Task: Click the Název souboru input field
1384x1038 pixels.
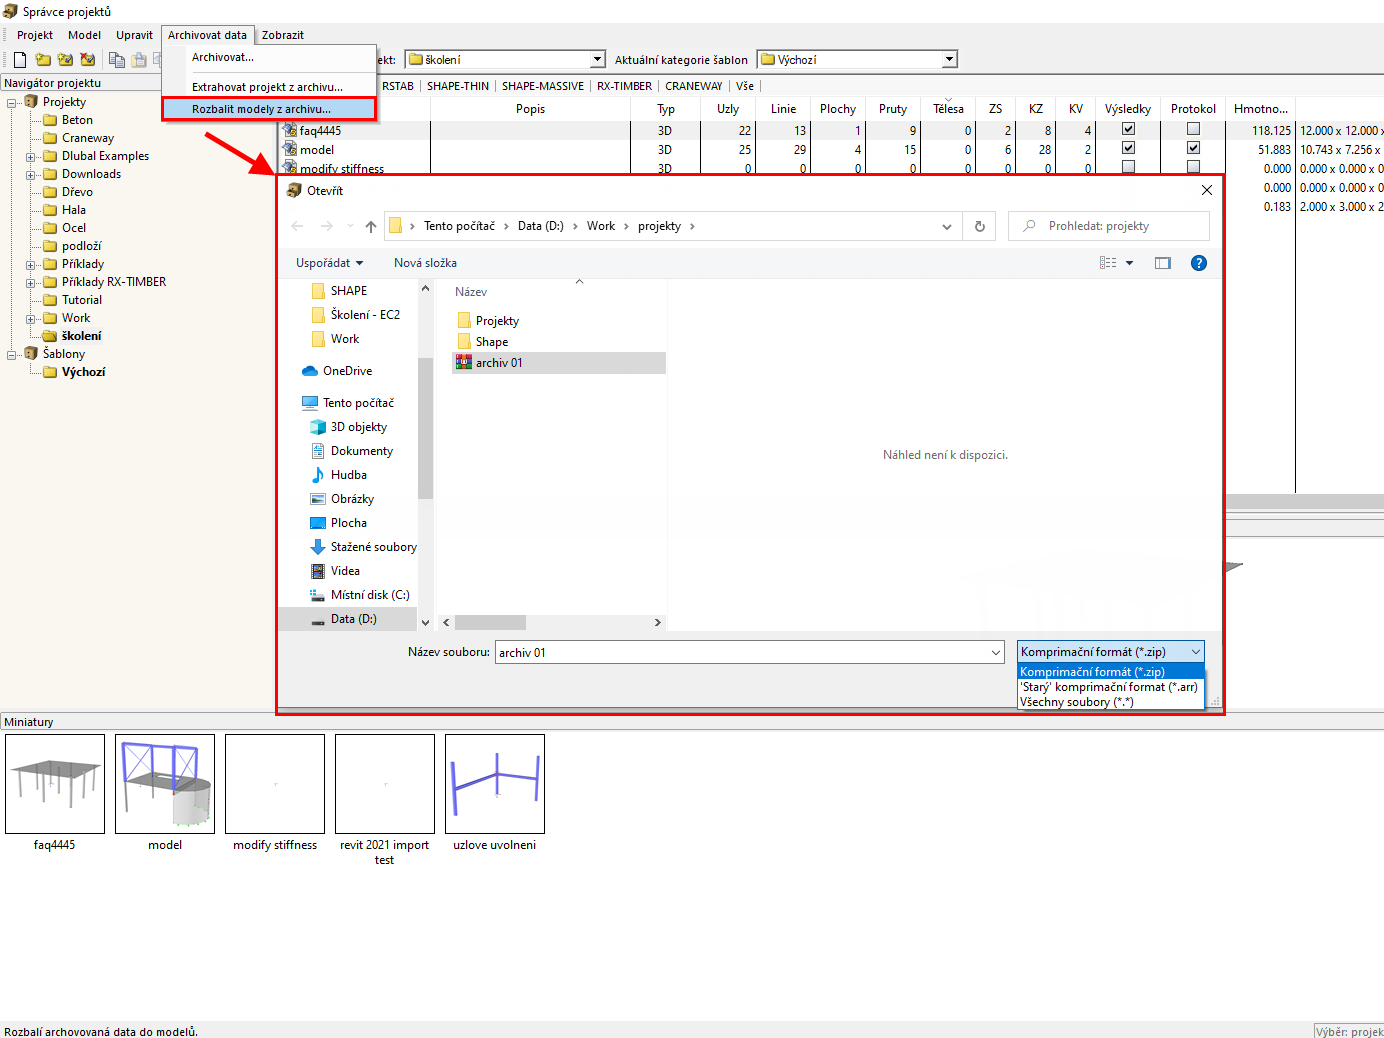Action: pyautogui.click(x=749, y=653)
